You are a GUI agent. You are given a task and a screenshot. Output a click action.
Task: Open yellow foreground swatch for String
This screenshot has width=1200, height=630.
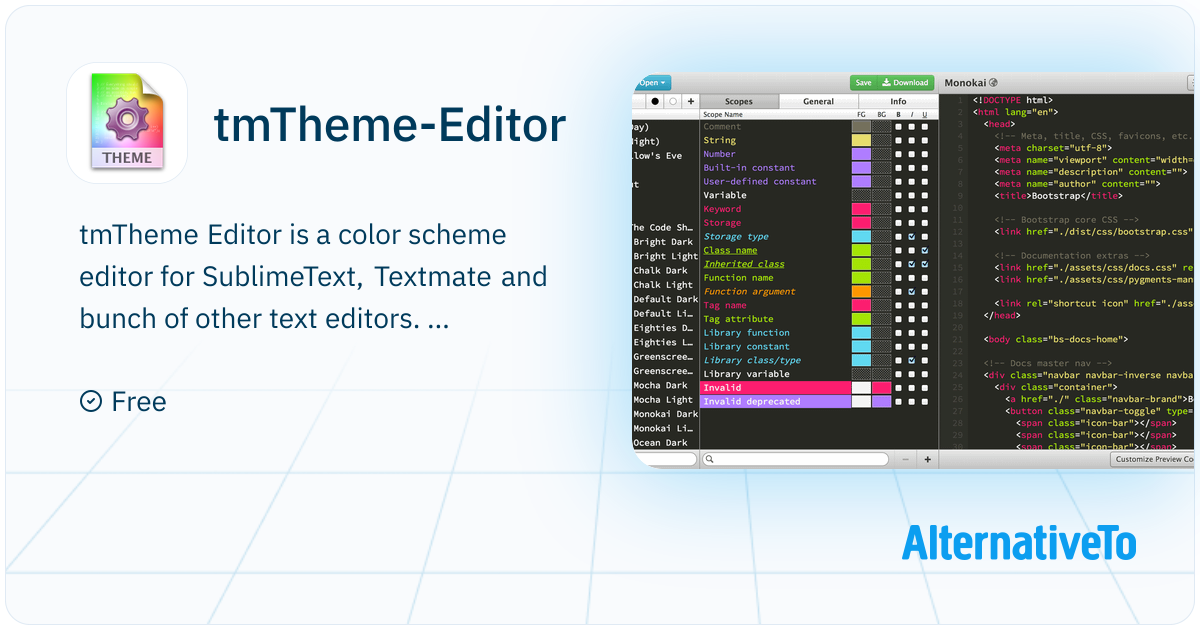861,141
